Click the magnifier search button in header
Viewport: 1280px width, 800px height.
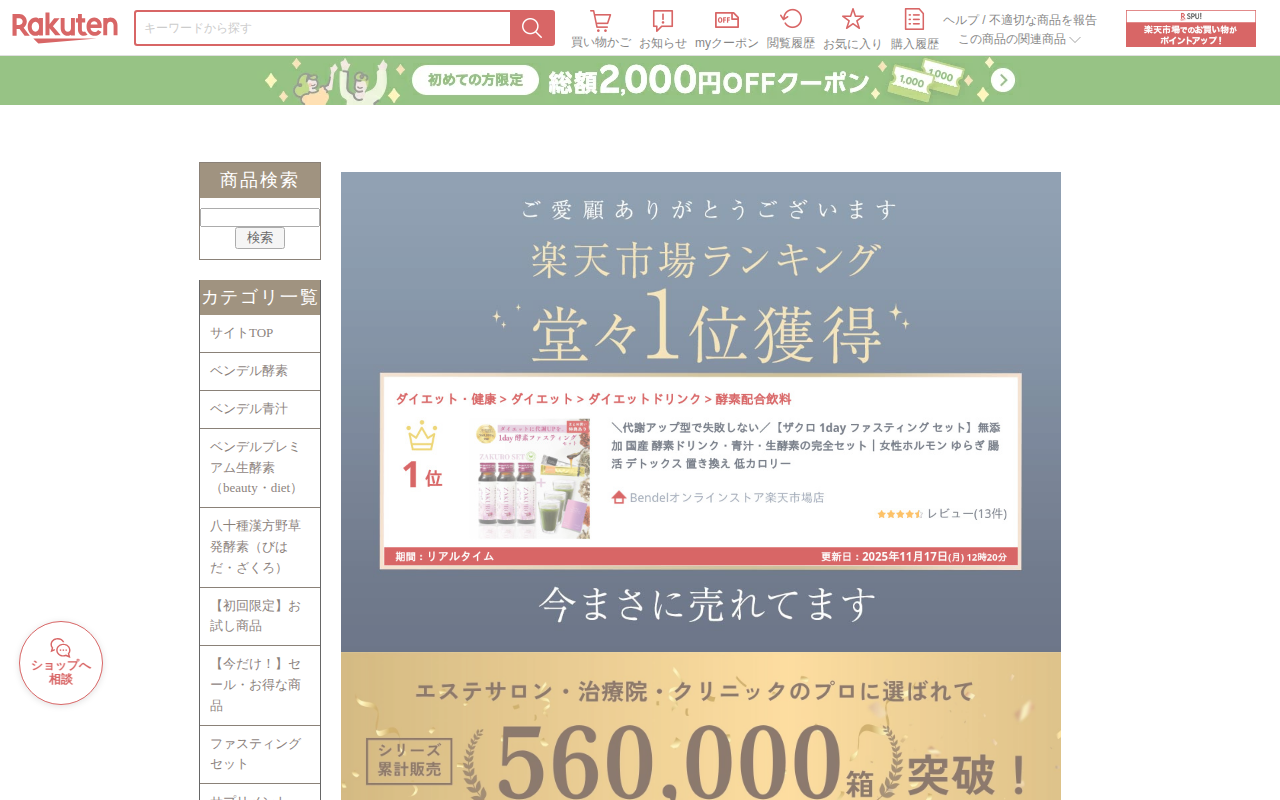532,28
